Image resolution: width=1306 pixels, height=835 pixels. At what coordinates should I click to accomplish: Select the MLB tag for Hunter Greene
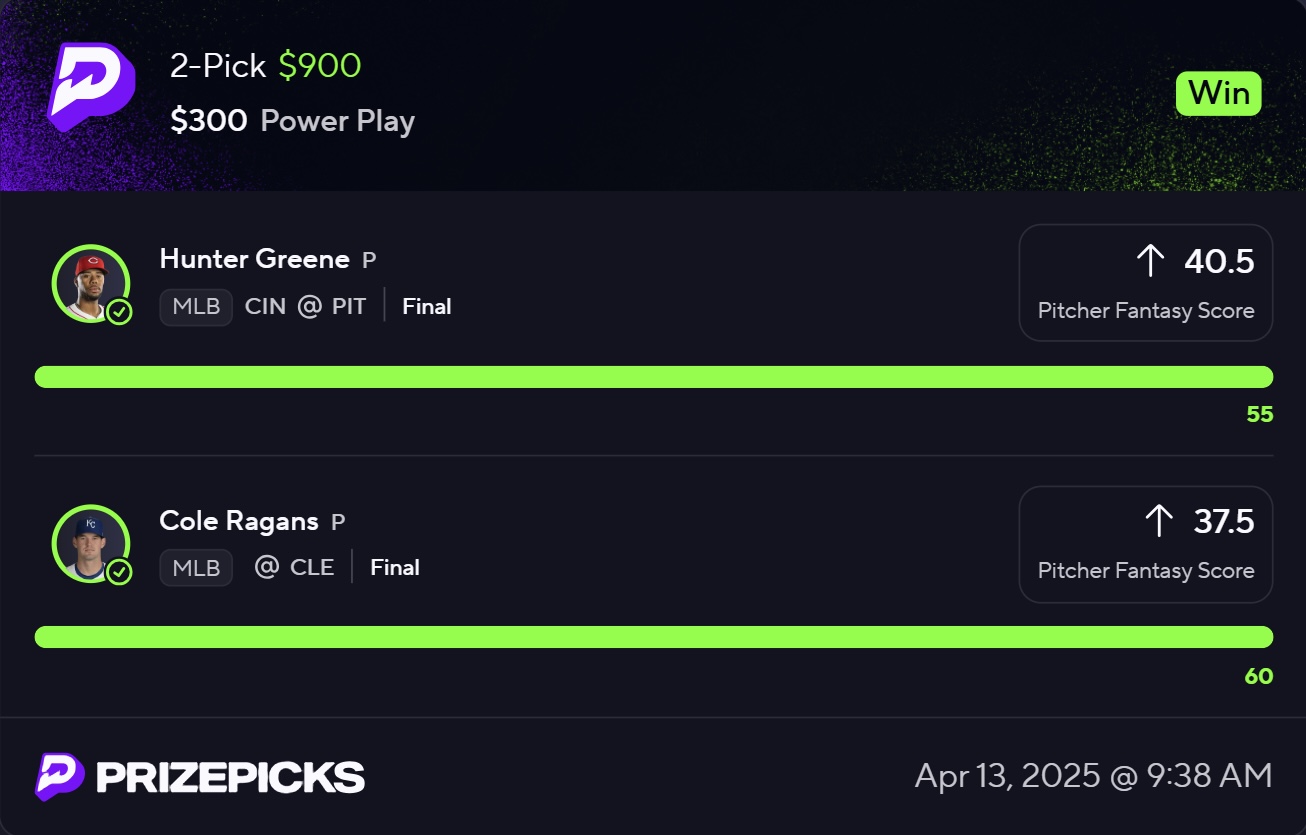point(196,307)
